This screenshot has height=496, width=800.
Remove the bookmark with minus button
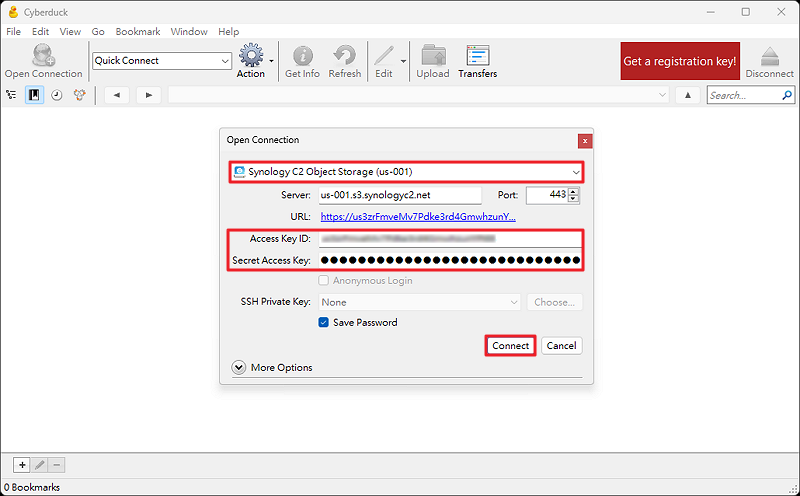tap(57, 465)
